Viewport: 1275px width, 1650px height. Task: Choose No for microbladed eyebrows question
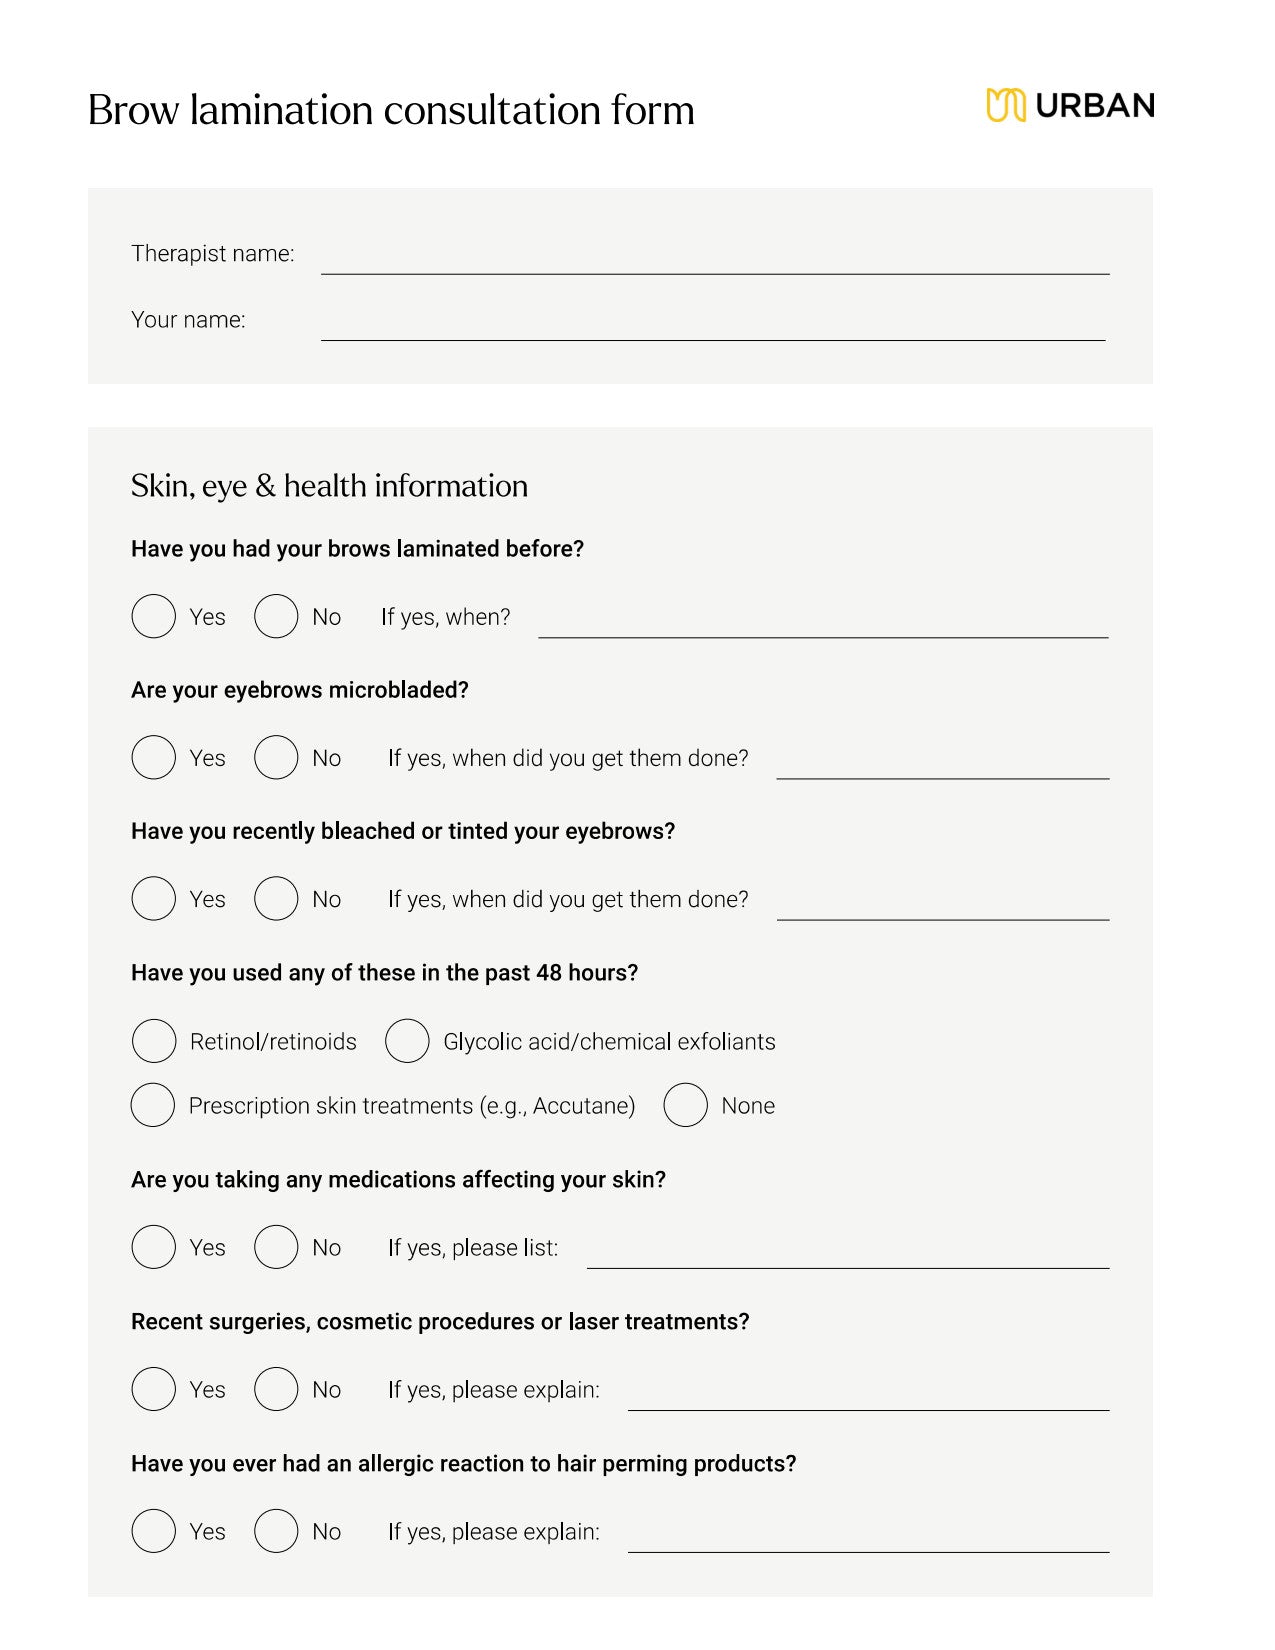click(x=276, y=757)
